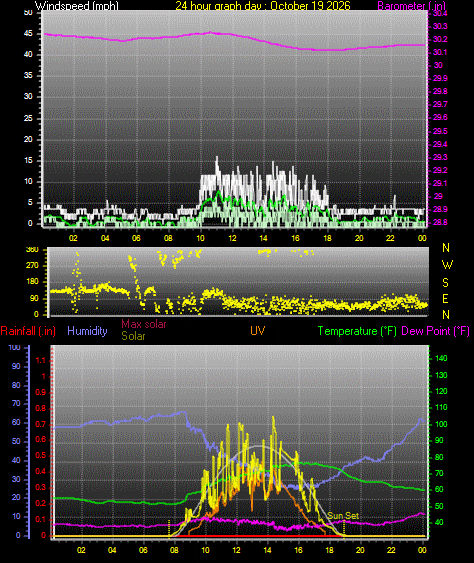This screenshot has height=563, width=474.
Task: Click the 30.4 barometer scale value
Action: point(440,13)
